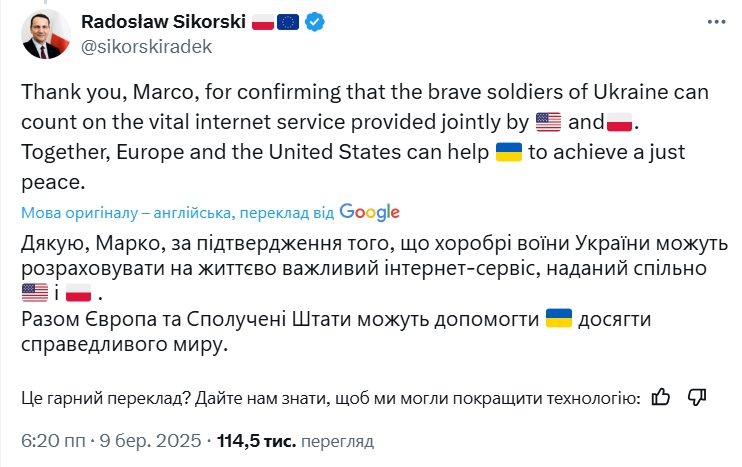Open Radosław Sikorski's profile picture
Screen dimensions: 742x467
coord(45,34)
